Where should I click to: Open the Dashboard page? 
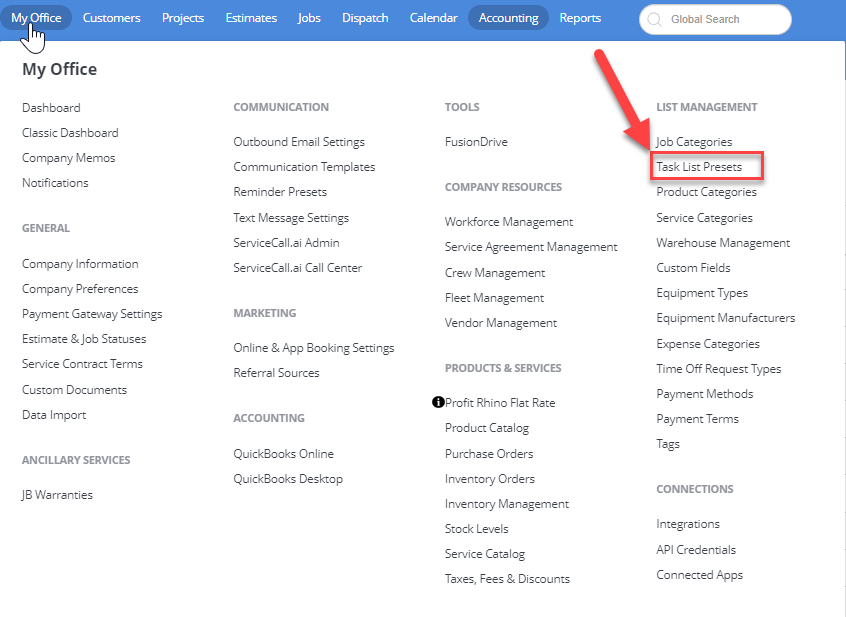(x=51, y=107)
